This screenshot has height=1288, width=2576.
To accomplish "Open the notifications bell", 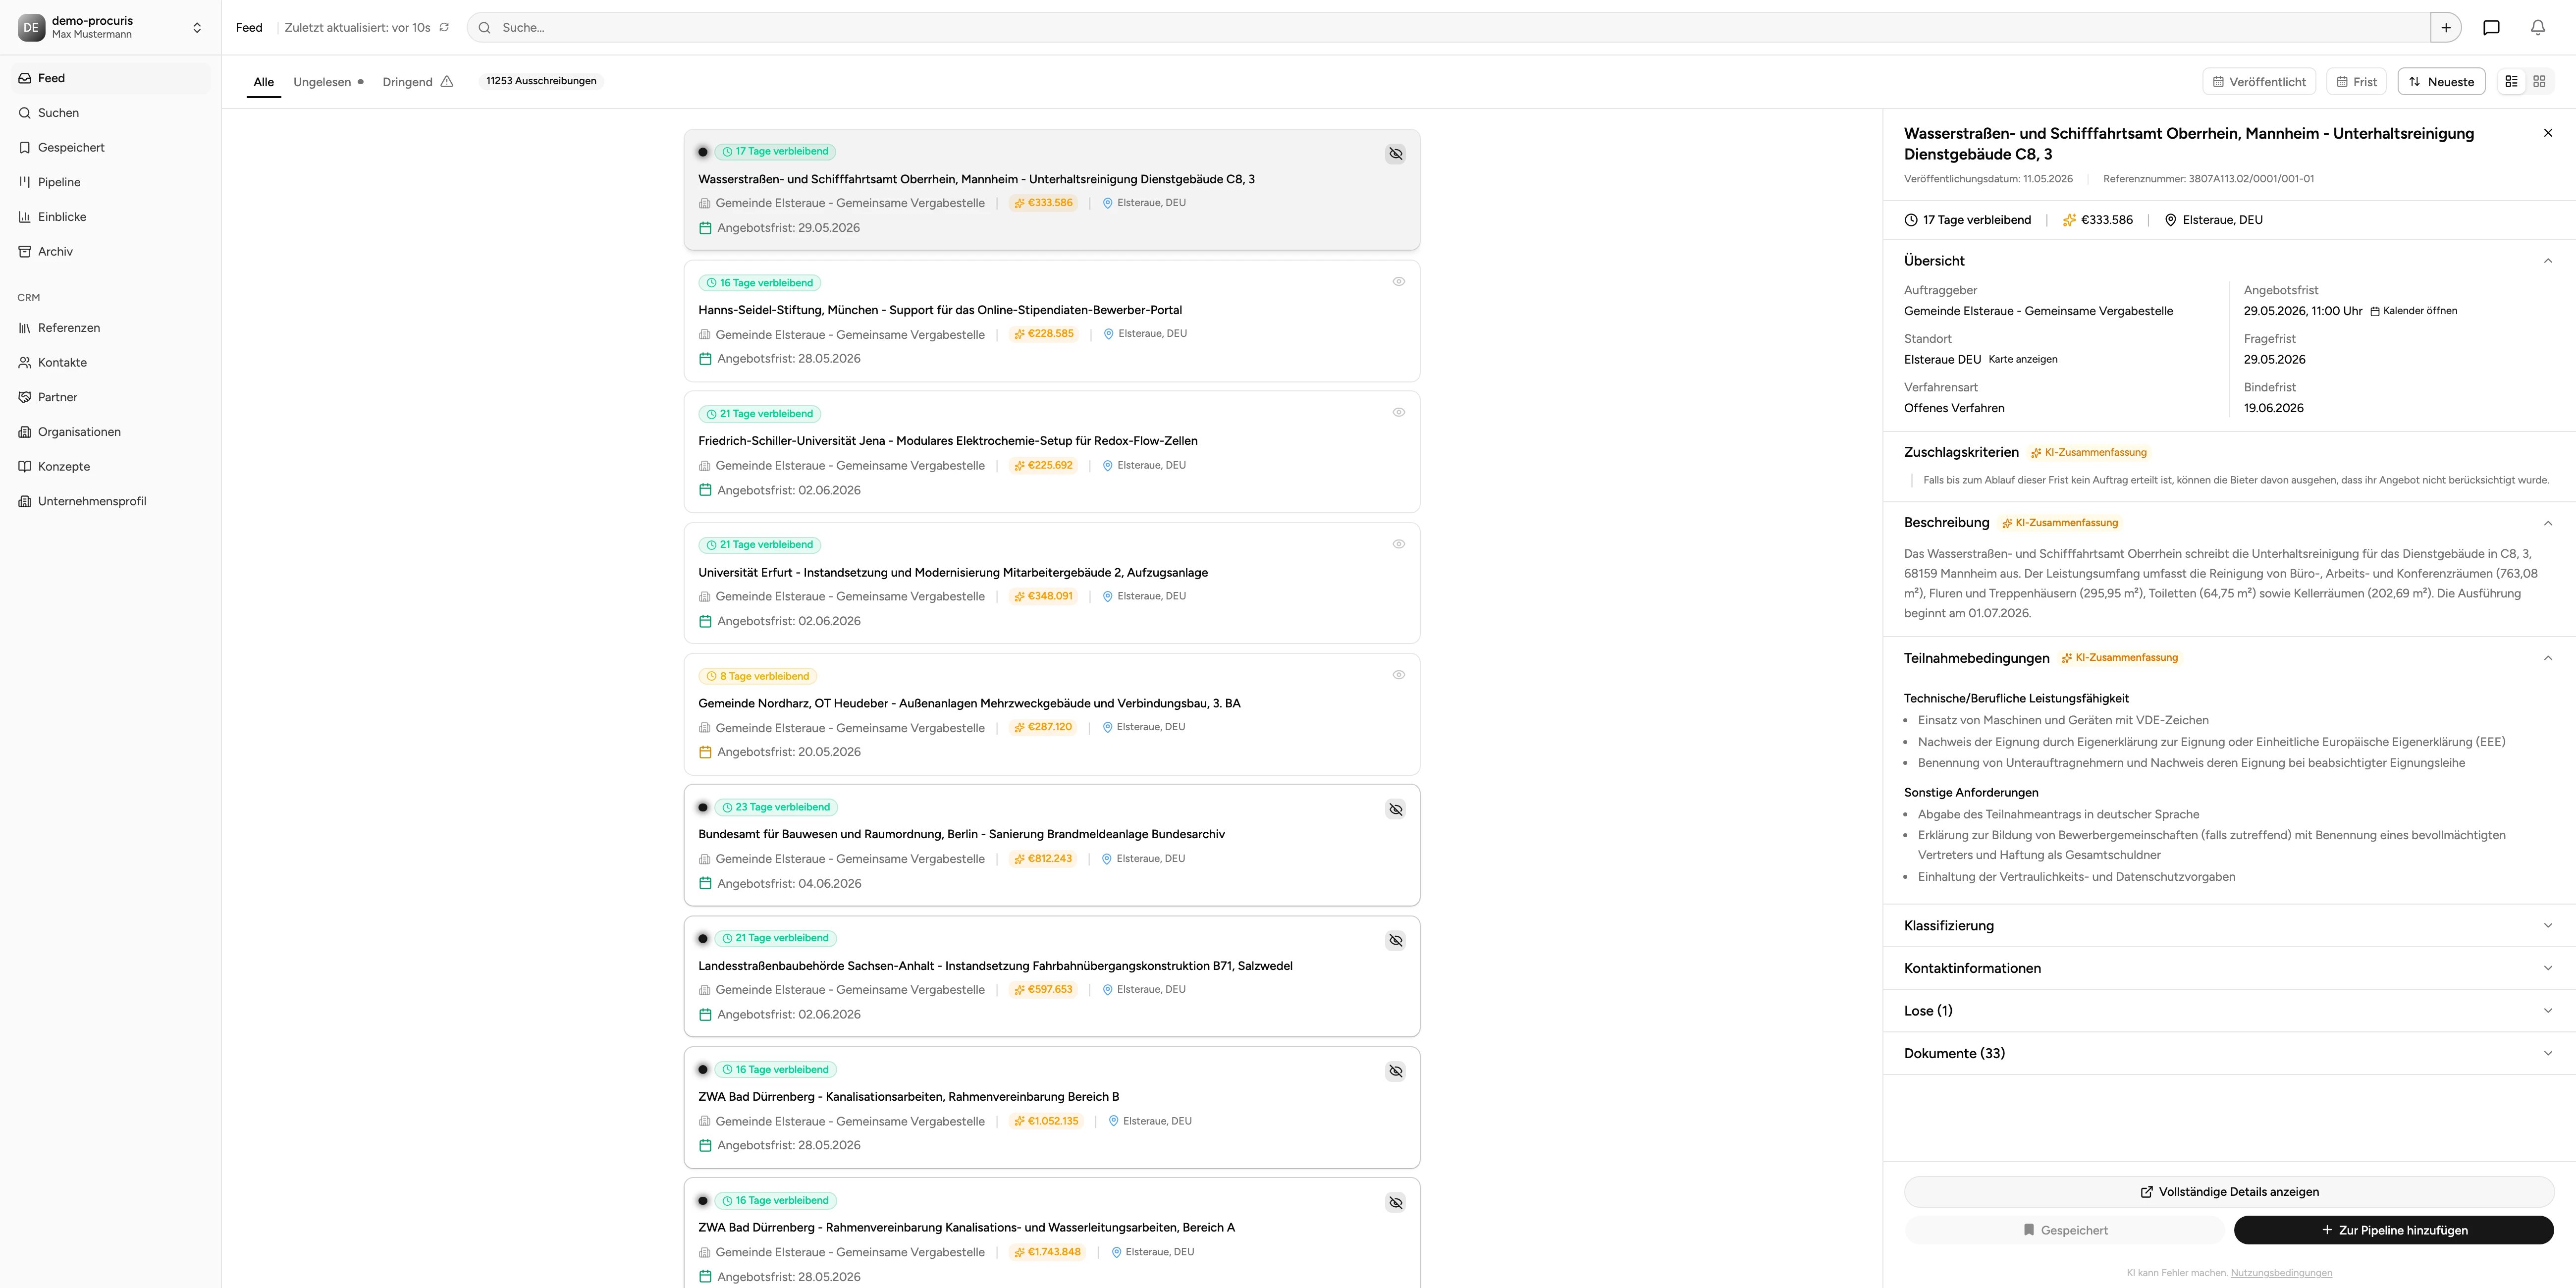I will click(x=2538, y=27).
